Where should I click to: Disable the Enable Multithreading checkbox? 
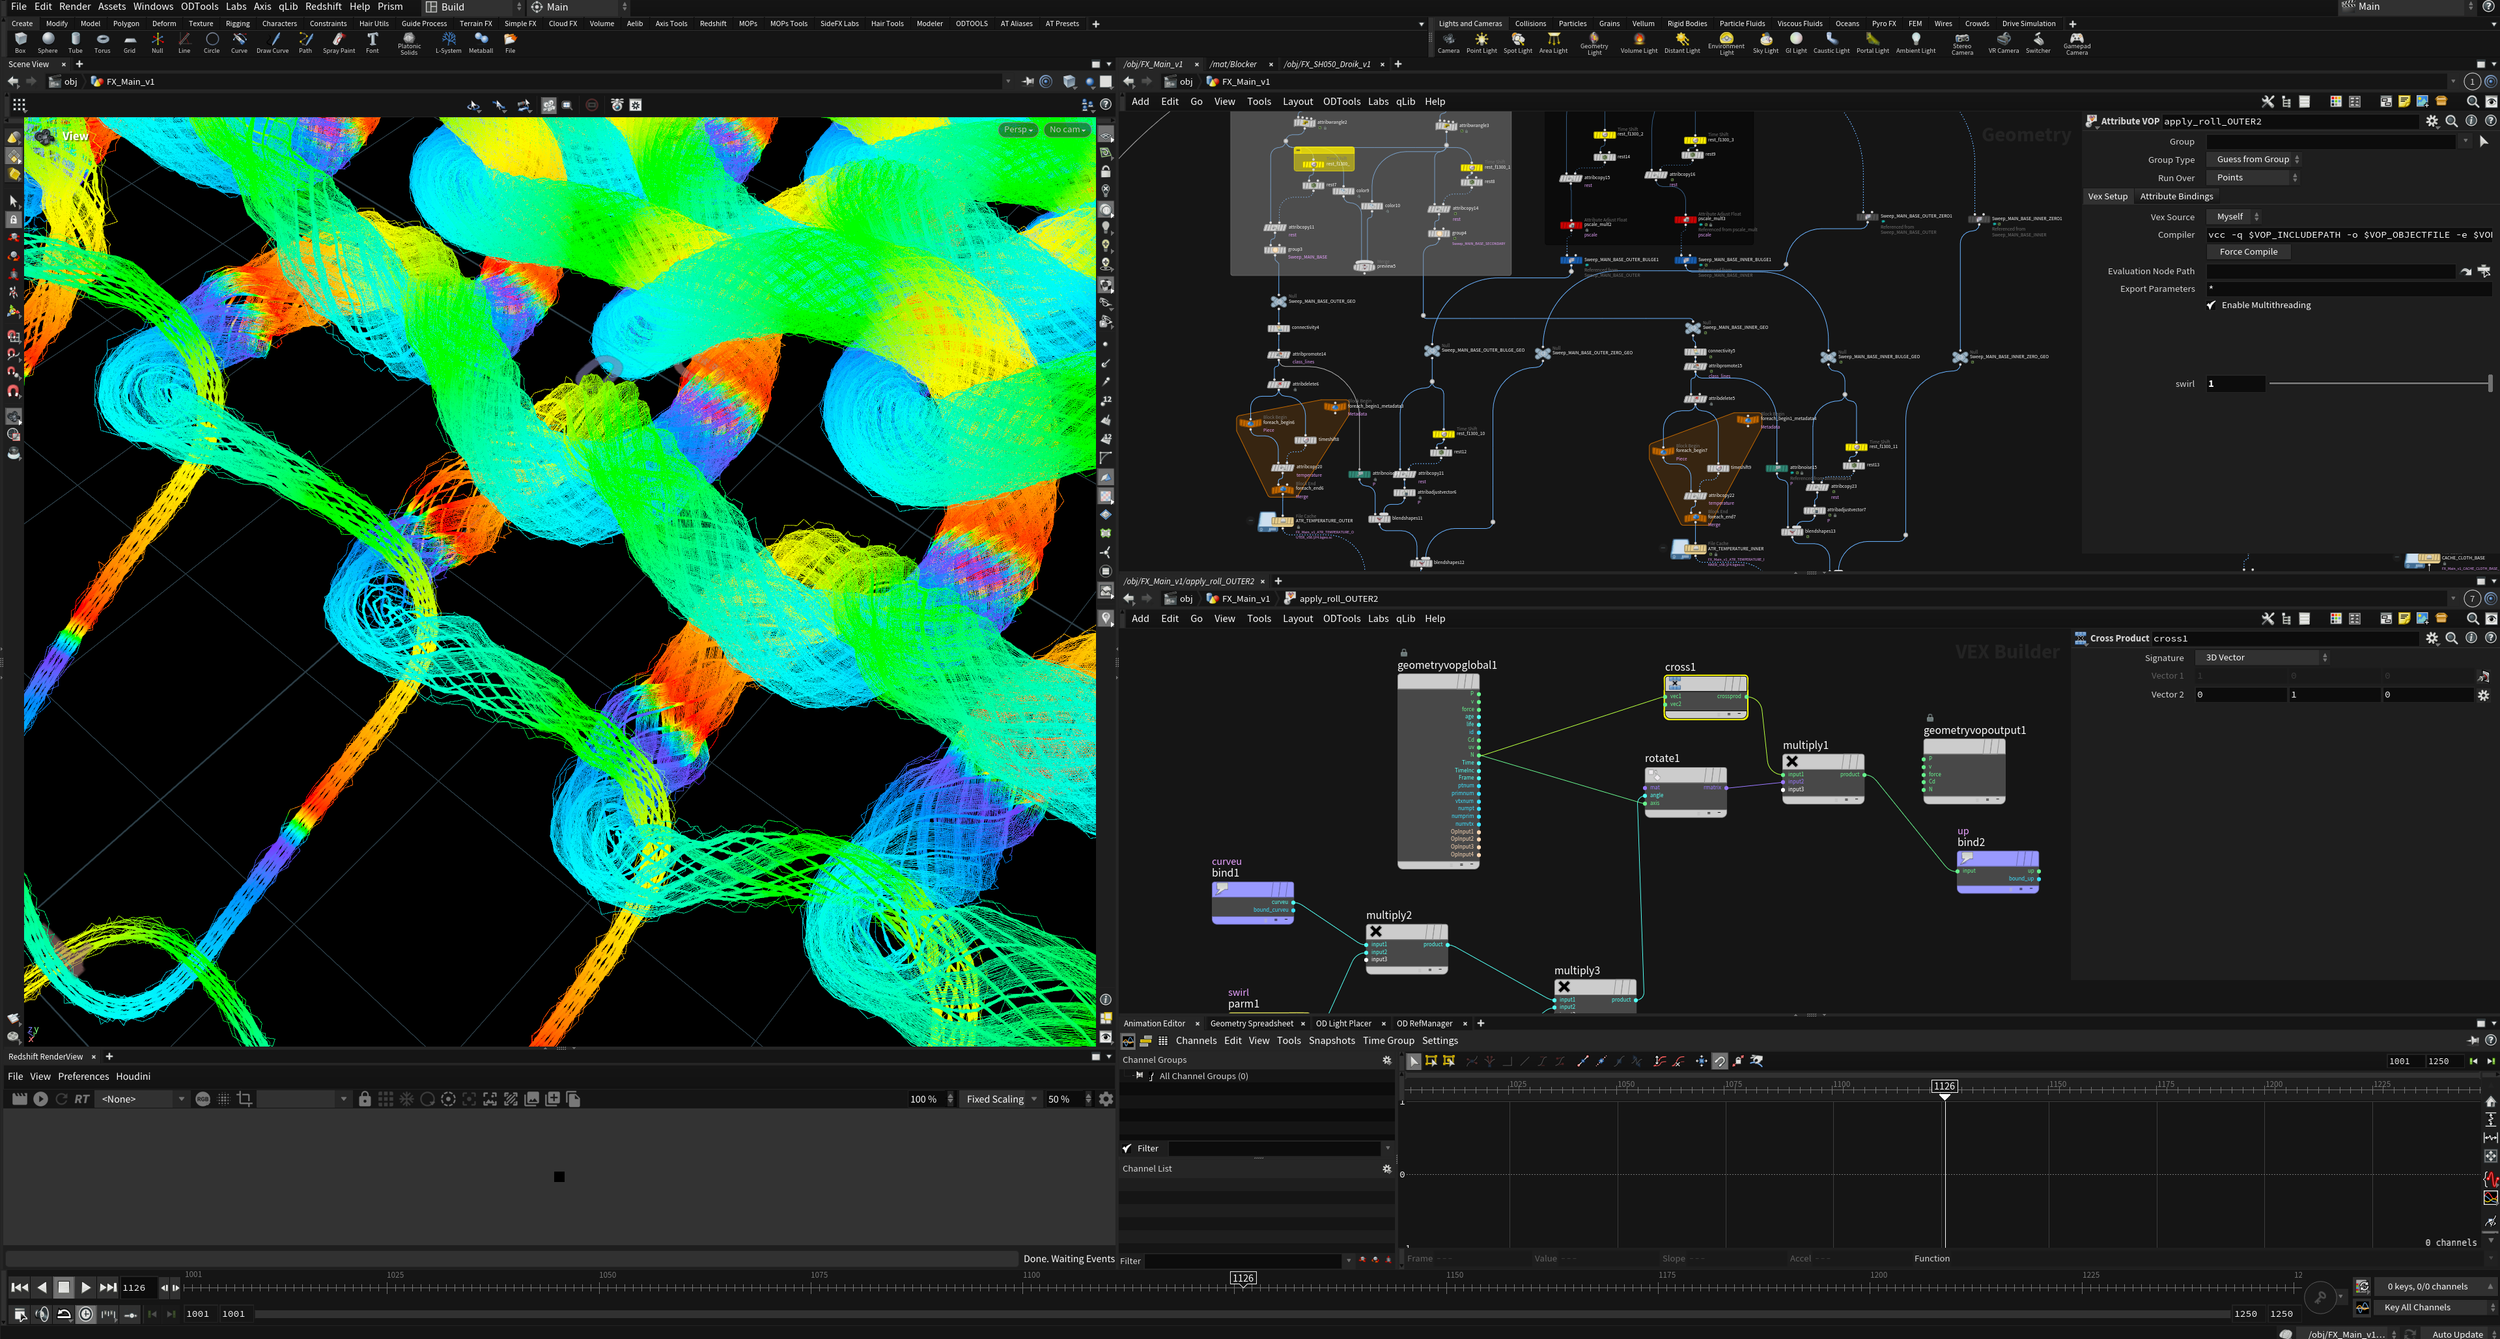(x=2211, y=305)
